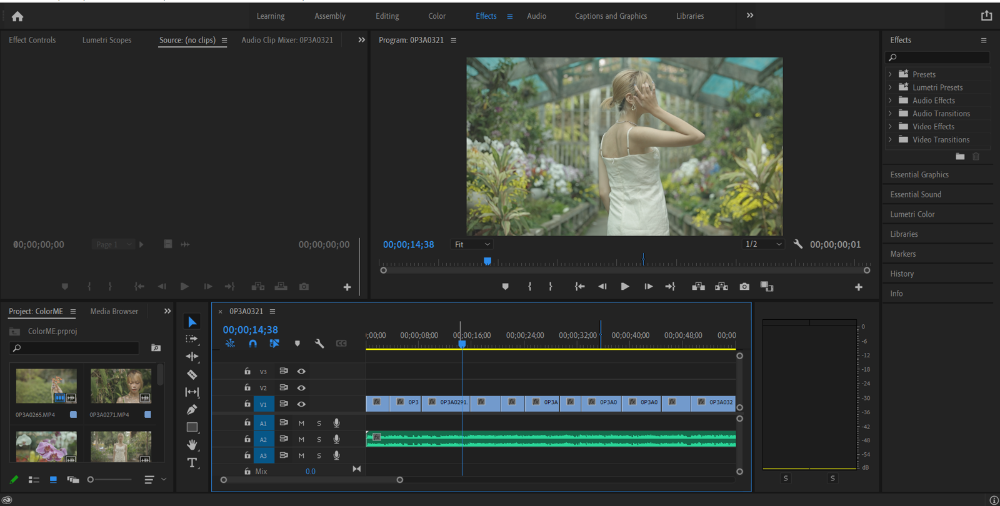The height and width of the screenshot is (506, 1000).
Task: Toggle V2 track lock
Action: (247, 387)
